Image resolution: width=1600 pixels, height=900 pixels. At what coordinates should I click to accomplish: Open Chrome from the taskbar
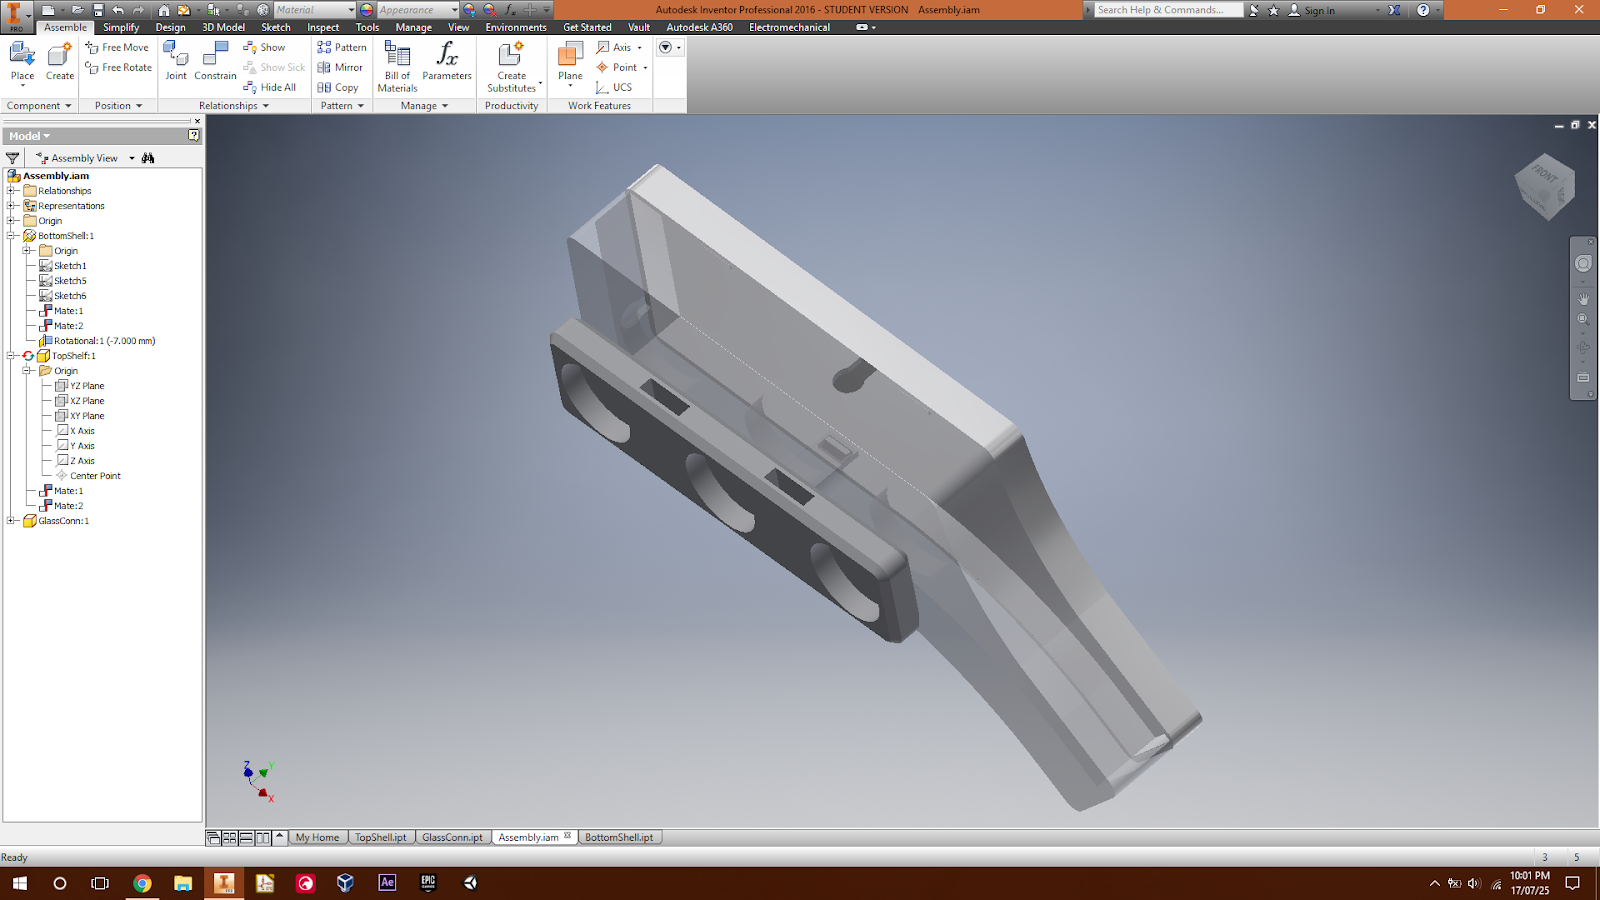pos(142,883)
